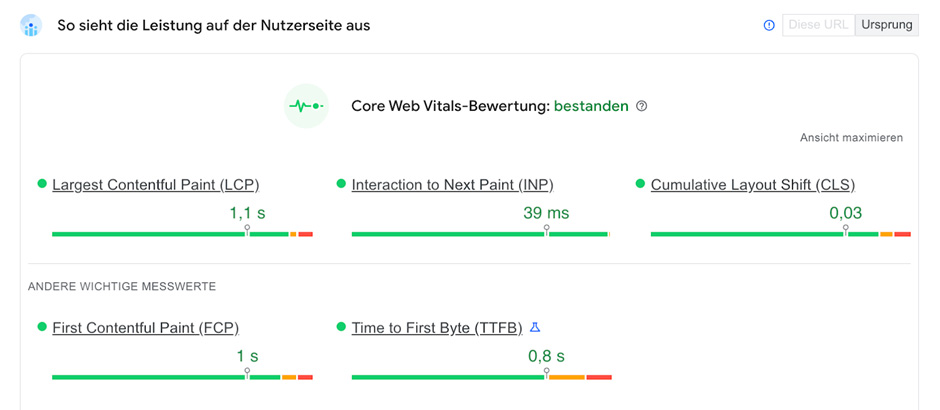This screenshot has height=410, width=940.
Task: Open Time to First Byte (TTFB) link
Action: (436, 328)
